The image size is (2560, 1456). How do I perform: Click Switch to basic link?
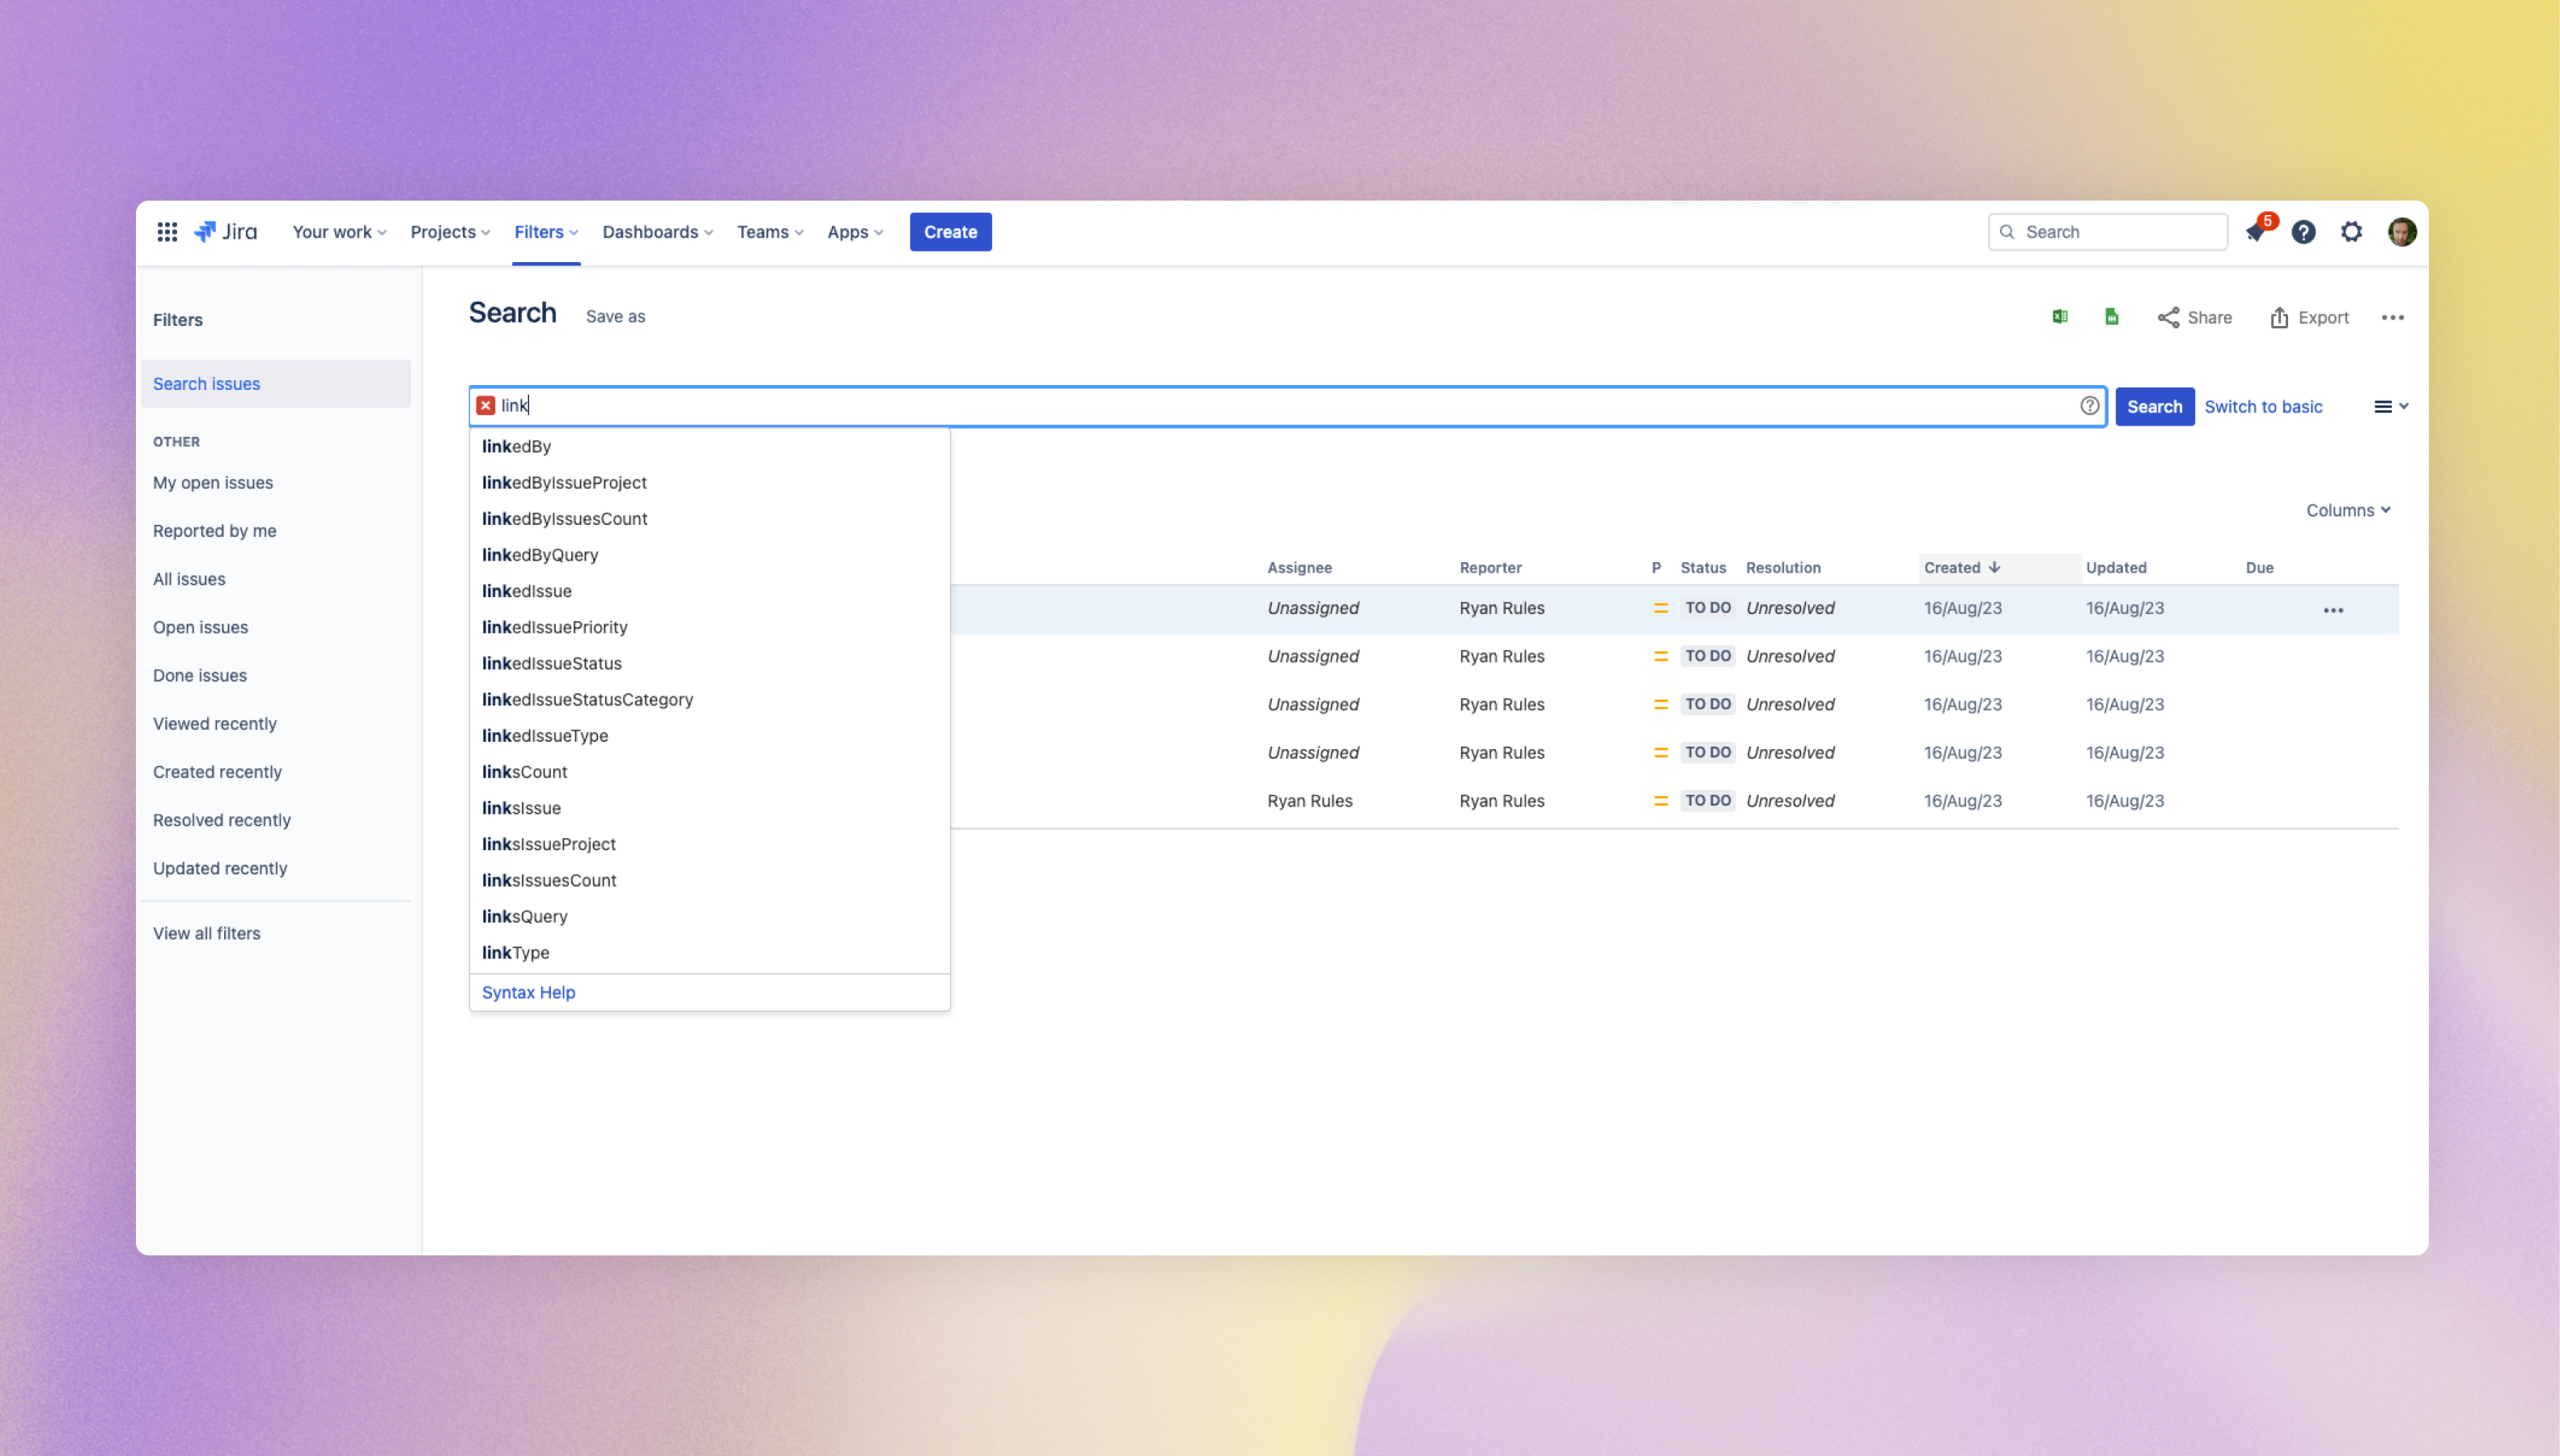(2263, 406)
